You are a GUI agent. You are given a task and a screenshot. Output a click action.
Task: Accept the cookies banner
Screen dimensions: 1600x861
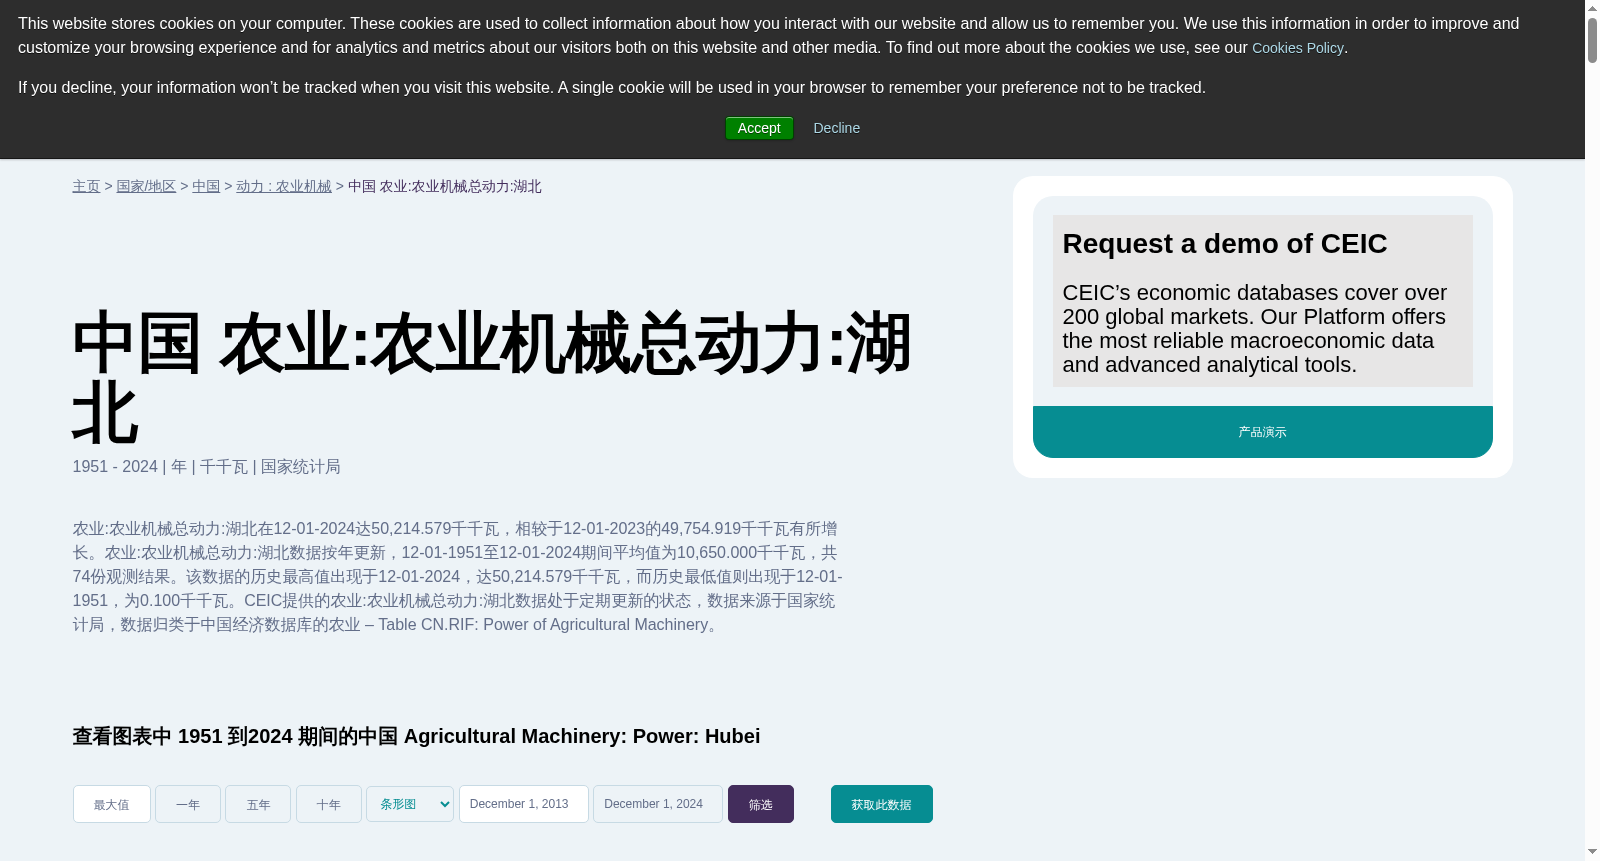759,128
